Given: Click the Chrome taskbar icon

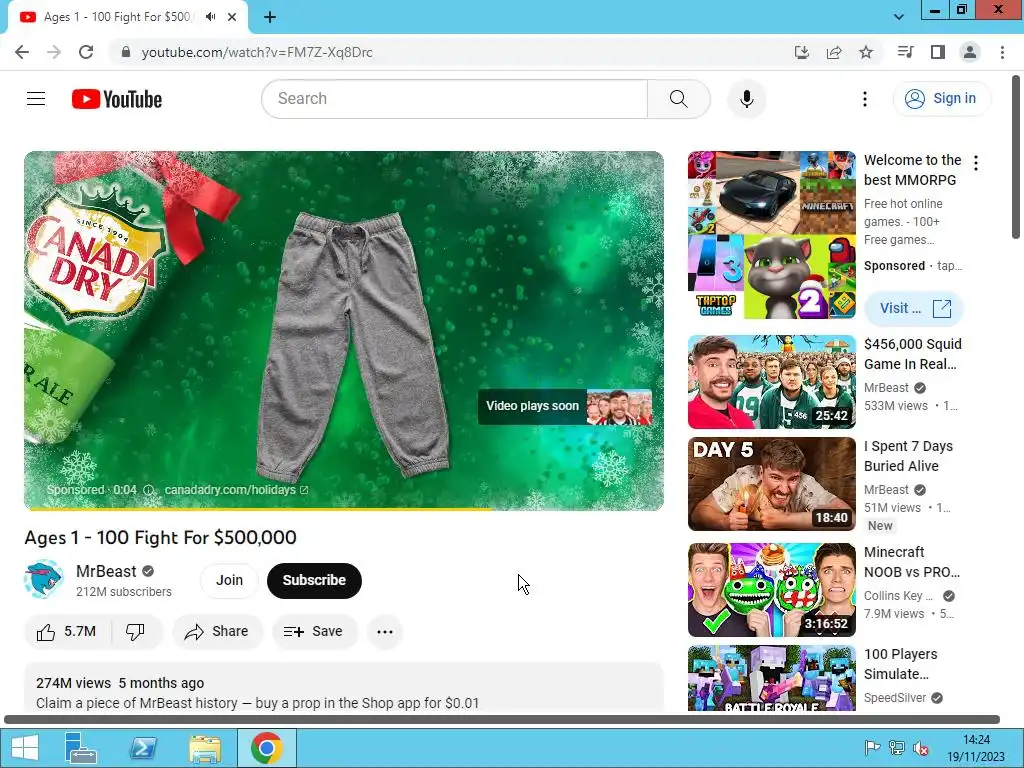Looking at the screenshot, I should (266, 748).
